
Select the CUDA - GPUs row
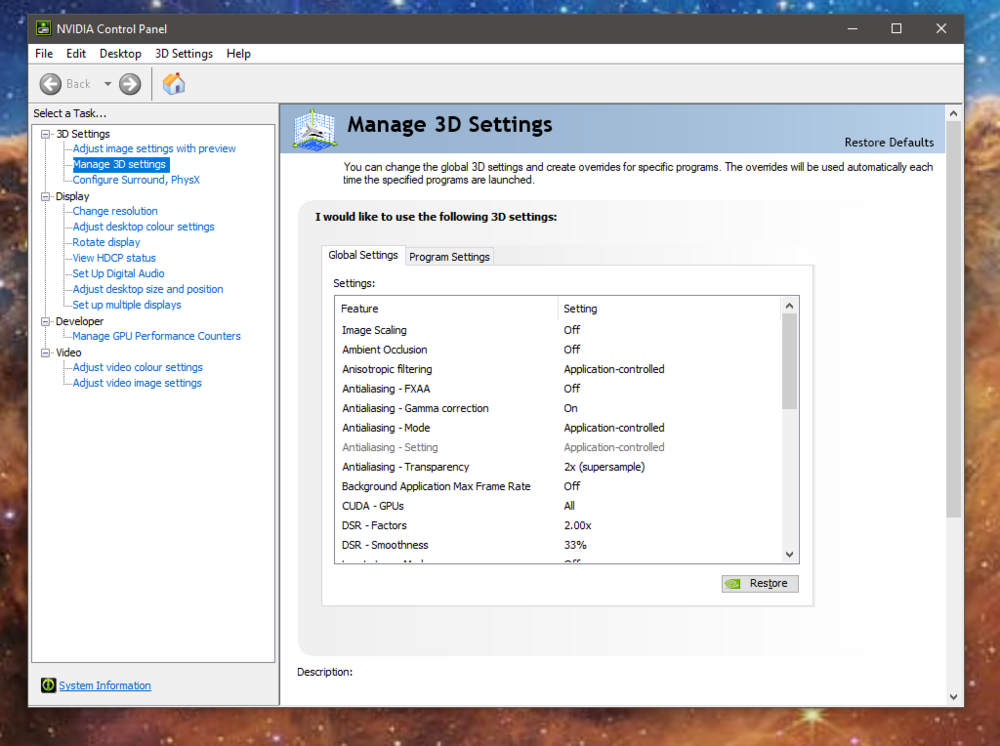pos(559,506)
